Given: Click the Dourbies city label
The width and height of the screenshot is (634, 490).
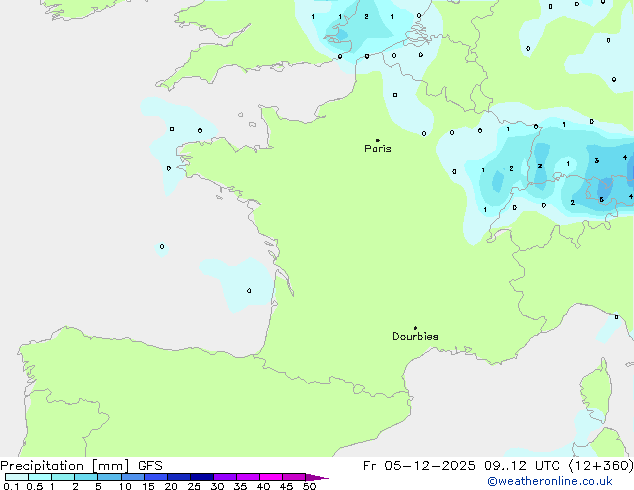Looking at the screenshot, I should (x=415, y=336).
